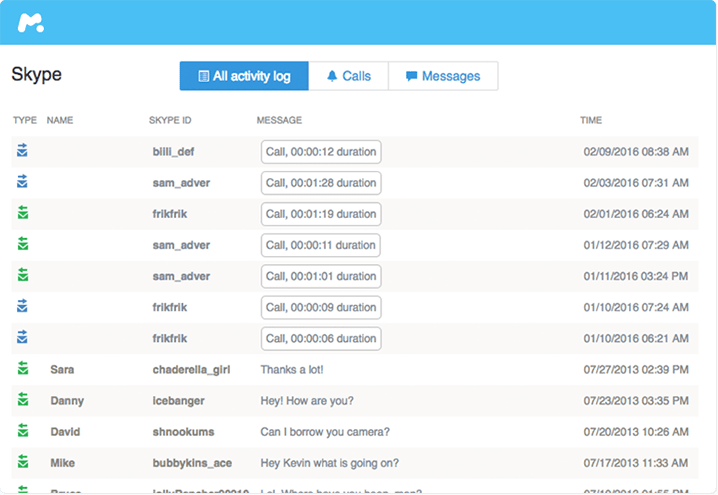718x495 pixels.
Task: Click the mSpy logo in the header
Action: 31,22
